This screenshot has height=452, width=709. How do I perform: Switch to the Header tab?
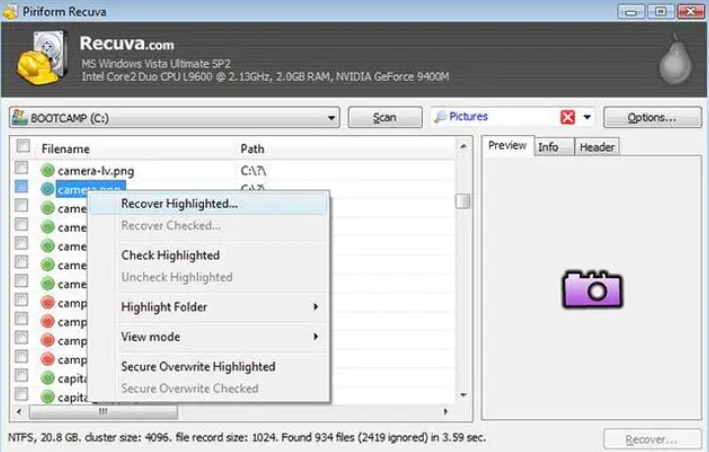click(597, 147)
